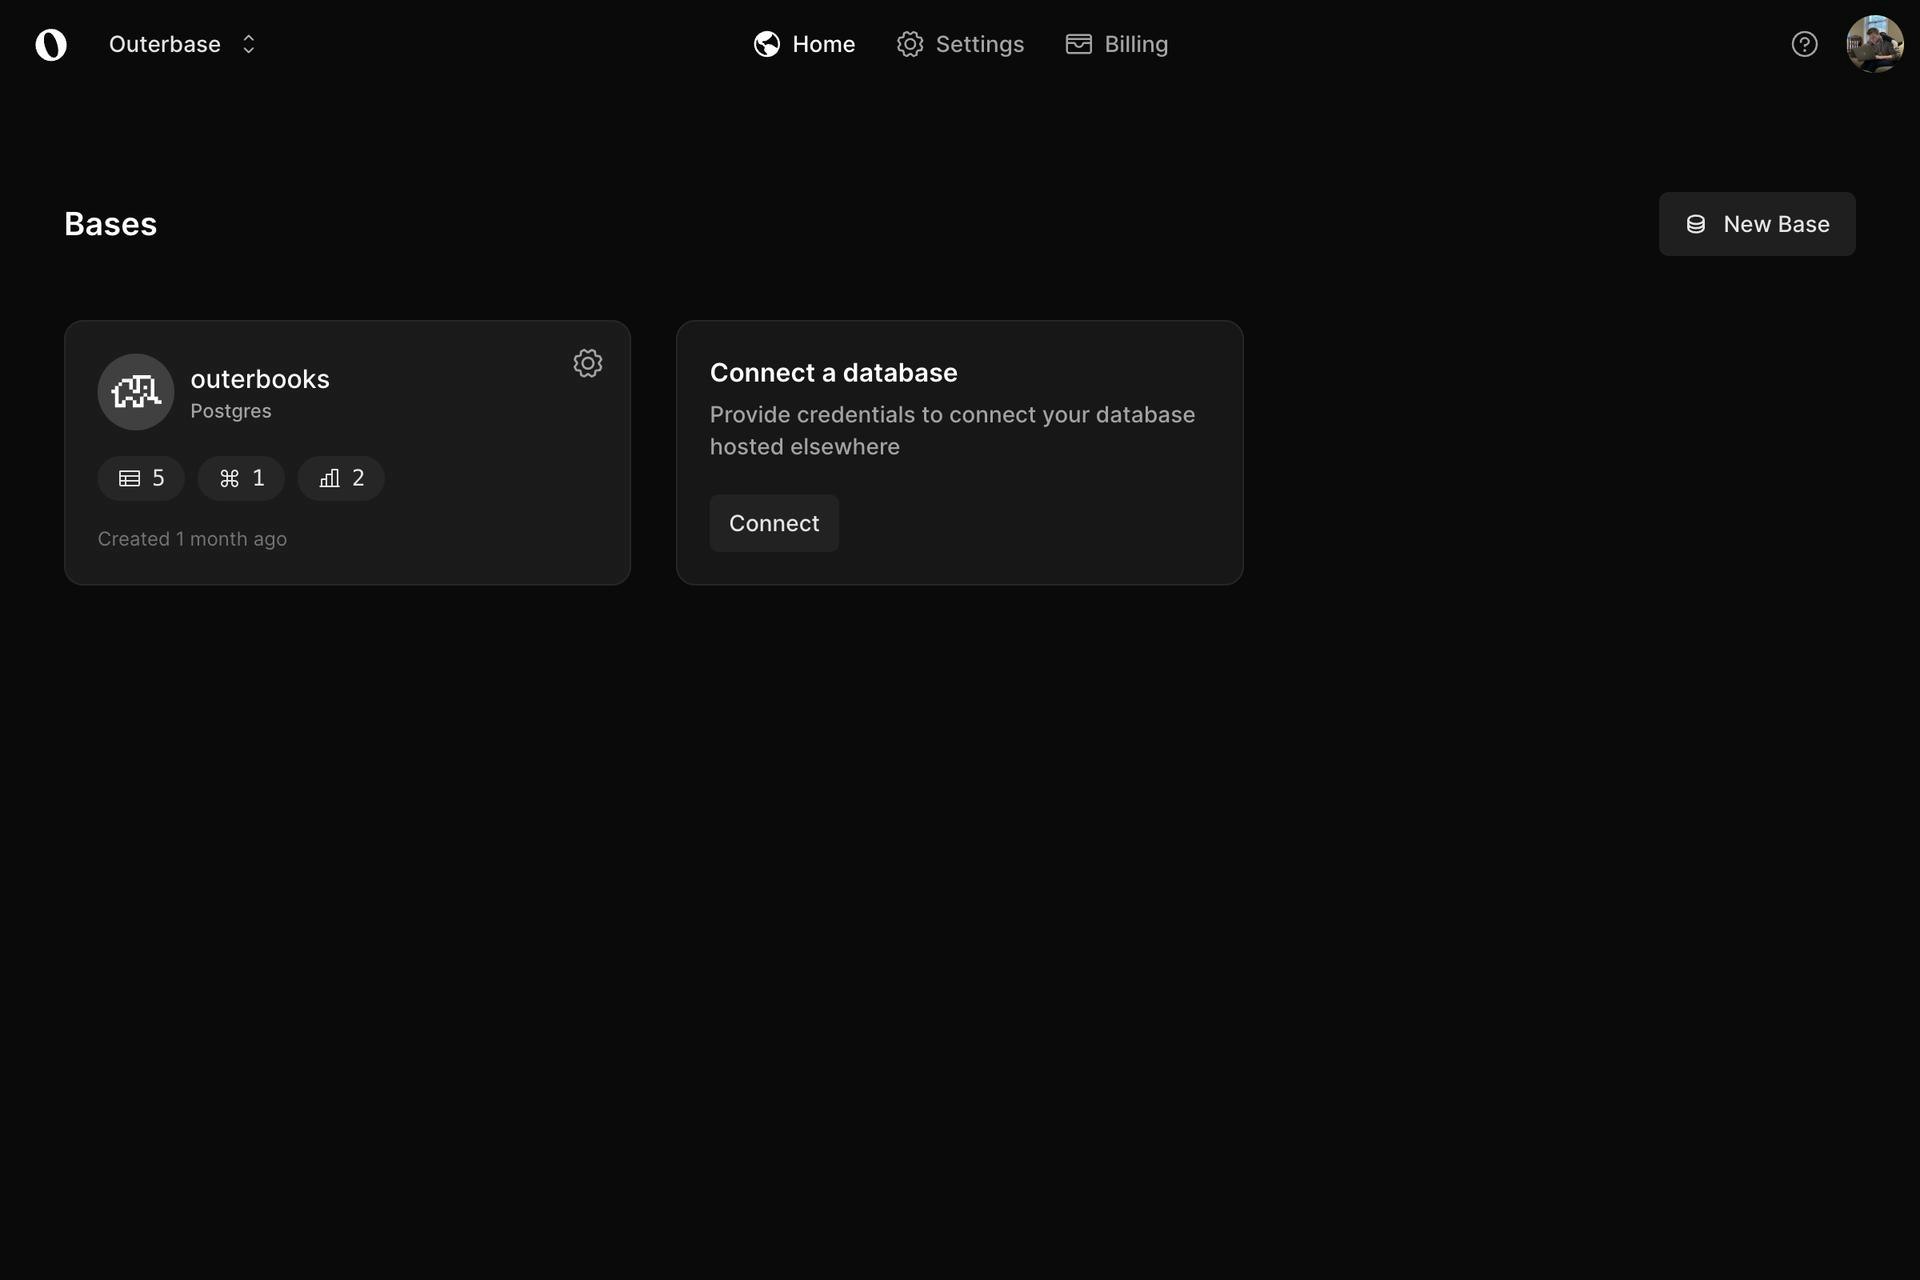Open the Billing tab
The height and width of the screenshot is (1280, 1920).
click(x=1136, y=44)
